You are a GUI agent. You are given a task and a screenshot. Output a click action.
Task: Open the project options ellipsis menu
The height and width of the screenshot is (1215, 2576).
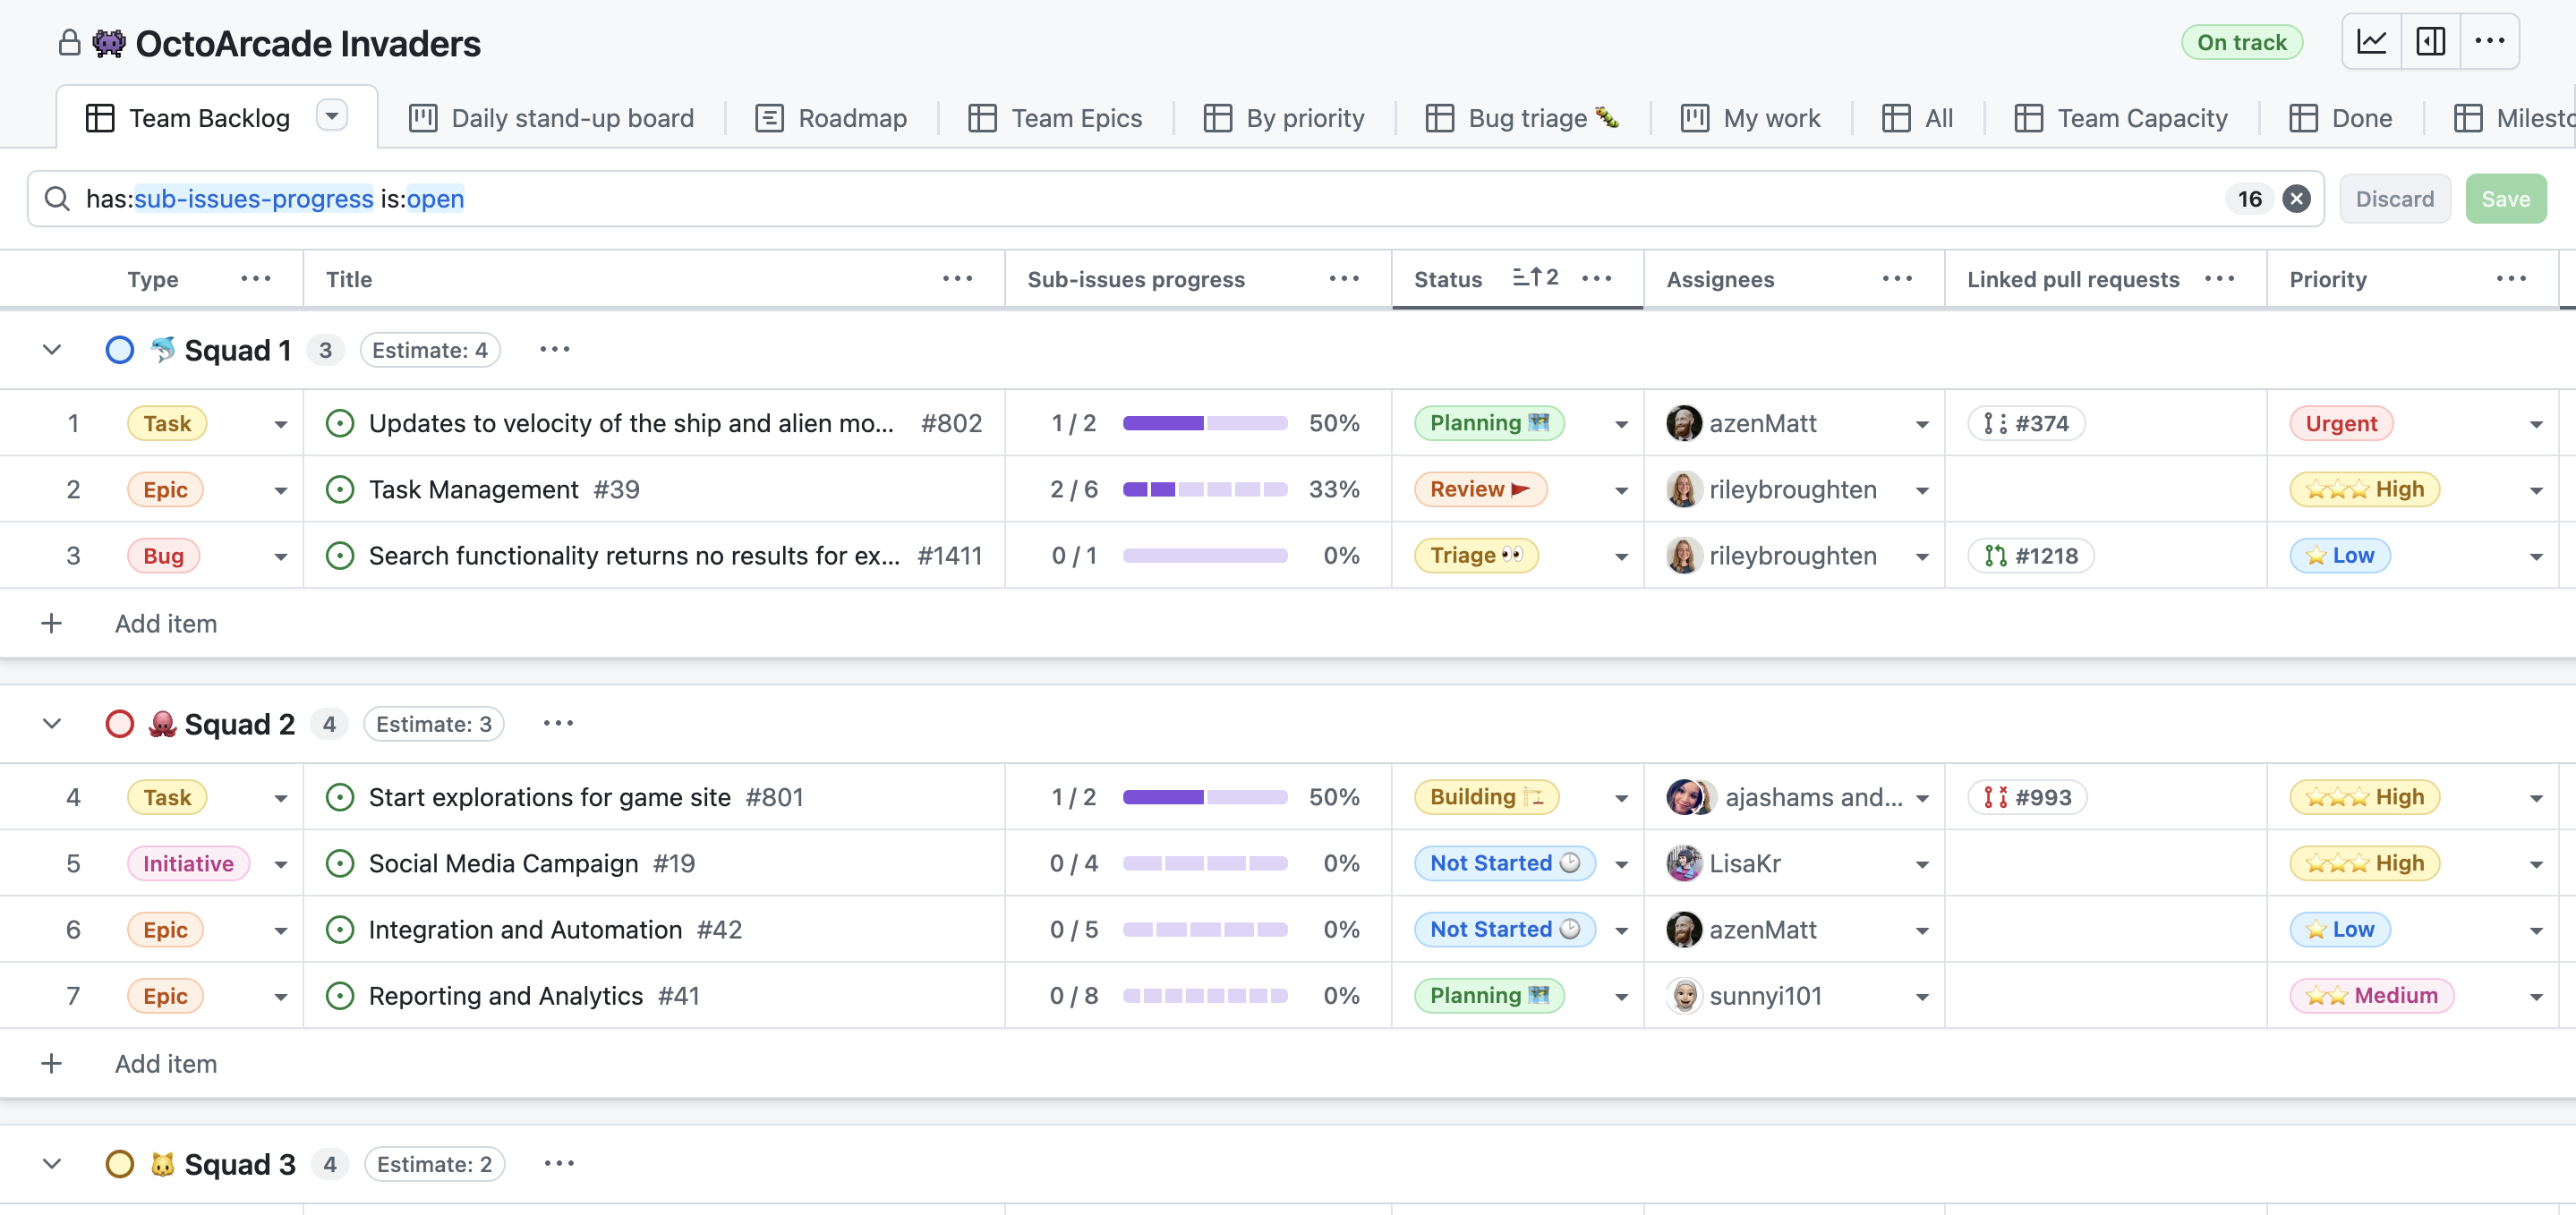2489,42
